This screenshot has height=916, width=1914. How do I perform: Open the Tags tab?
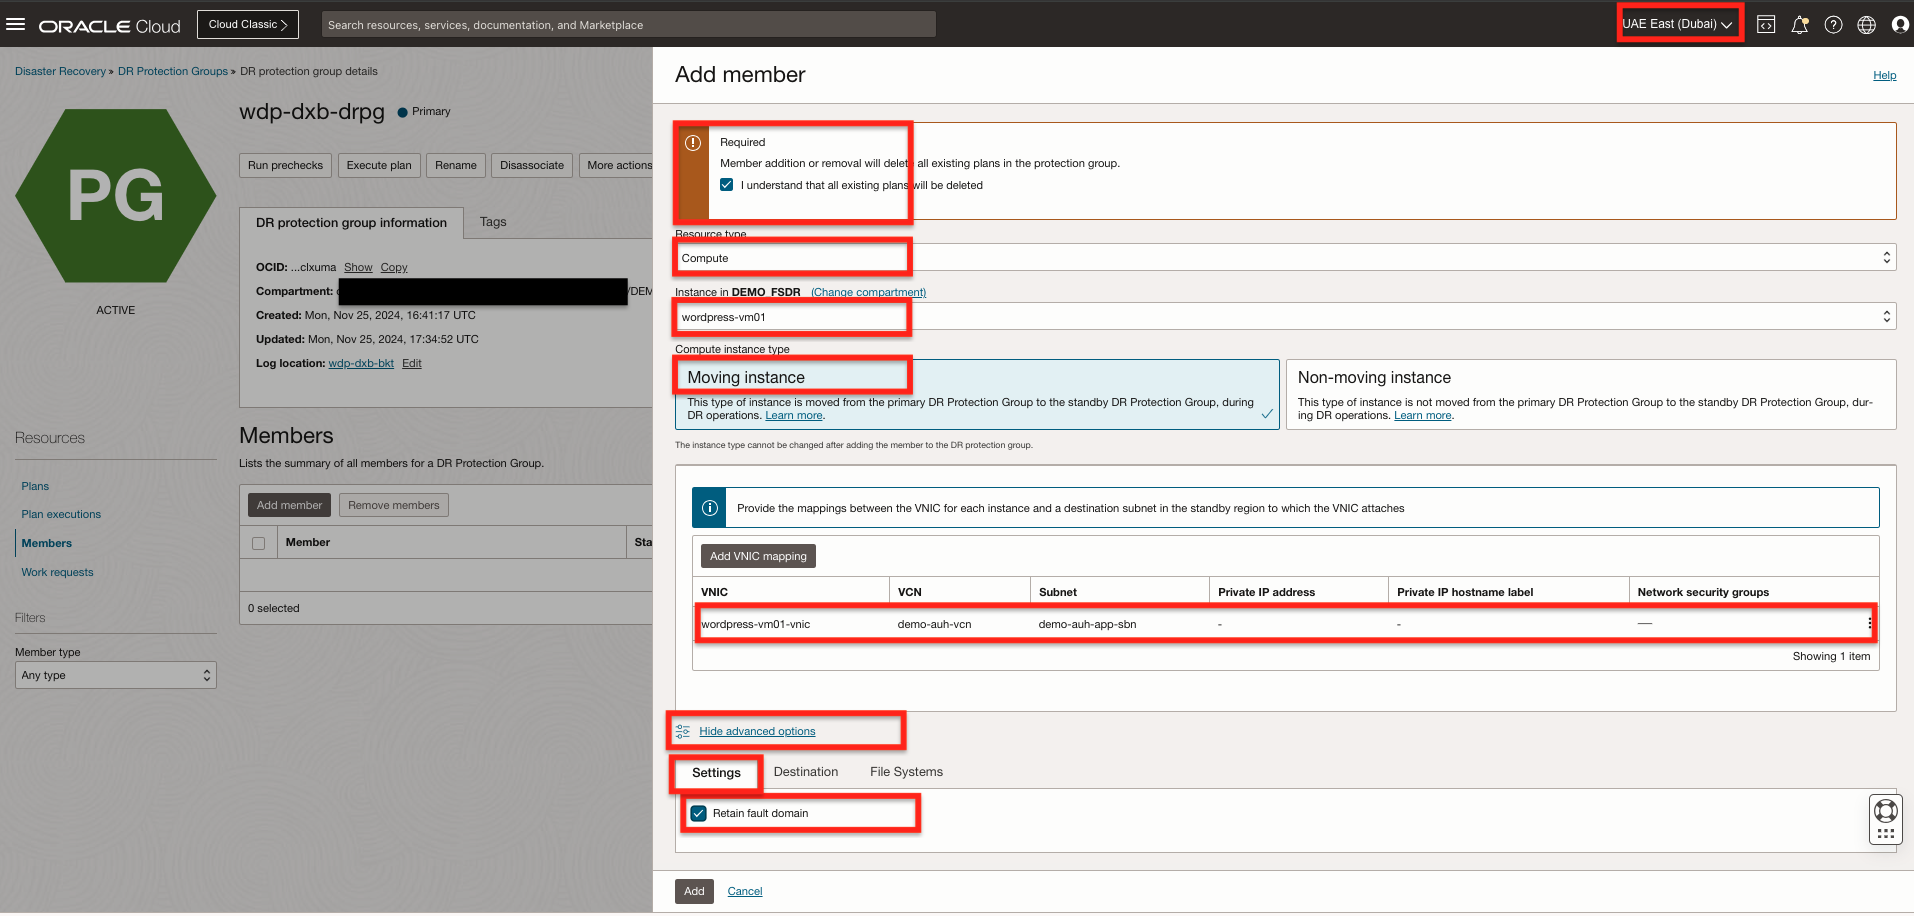493,222
